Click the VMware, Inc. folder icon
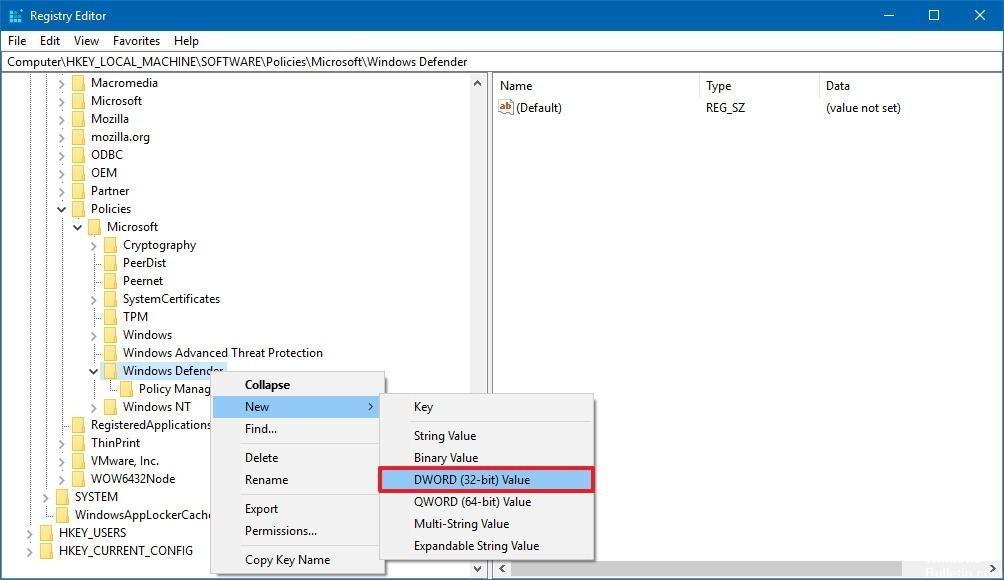 pyautogui.click(x=78, y=461)
